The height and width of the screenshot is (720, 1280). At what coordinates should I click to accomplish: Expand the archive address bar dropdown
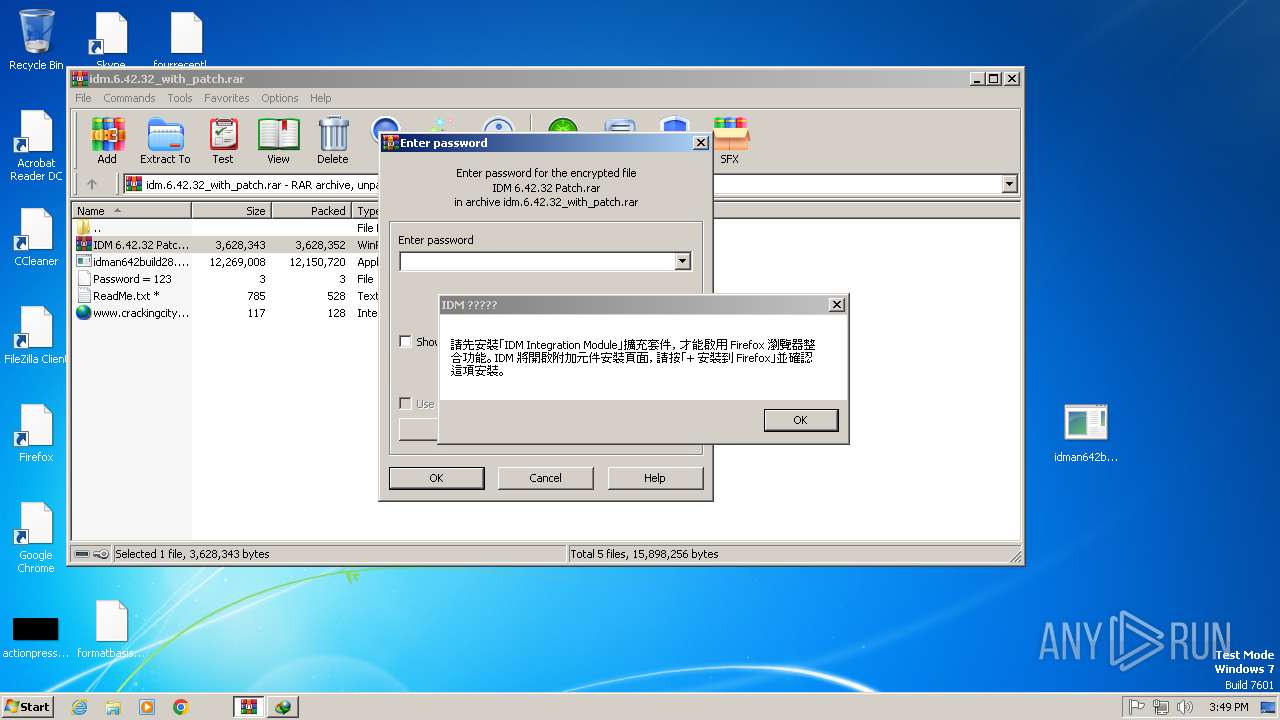coord(1009,184)
